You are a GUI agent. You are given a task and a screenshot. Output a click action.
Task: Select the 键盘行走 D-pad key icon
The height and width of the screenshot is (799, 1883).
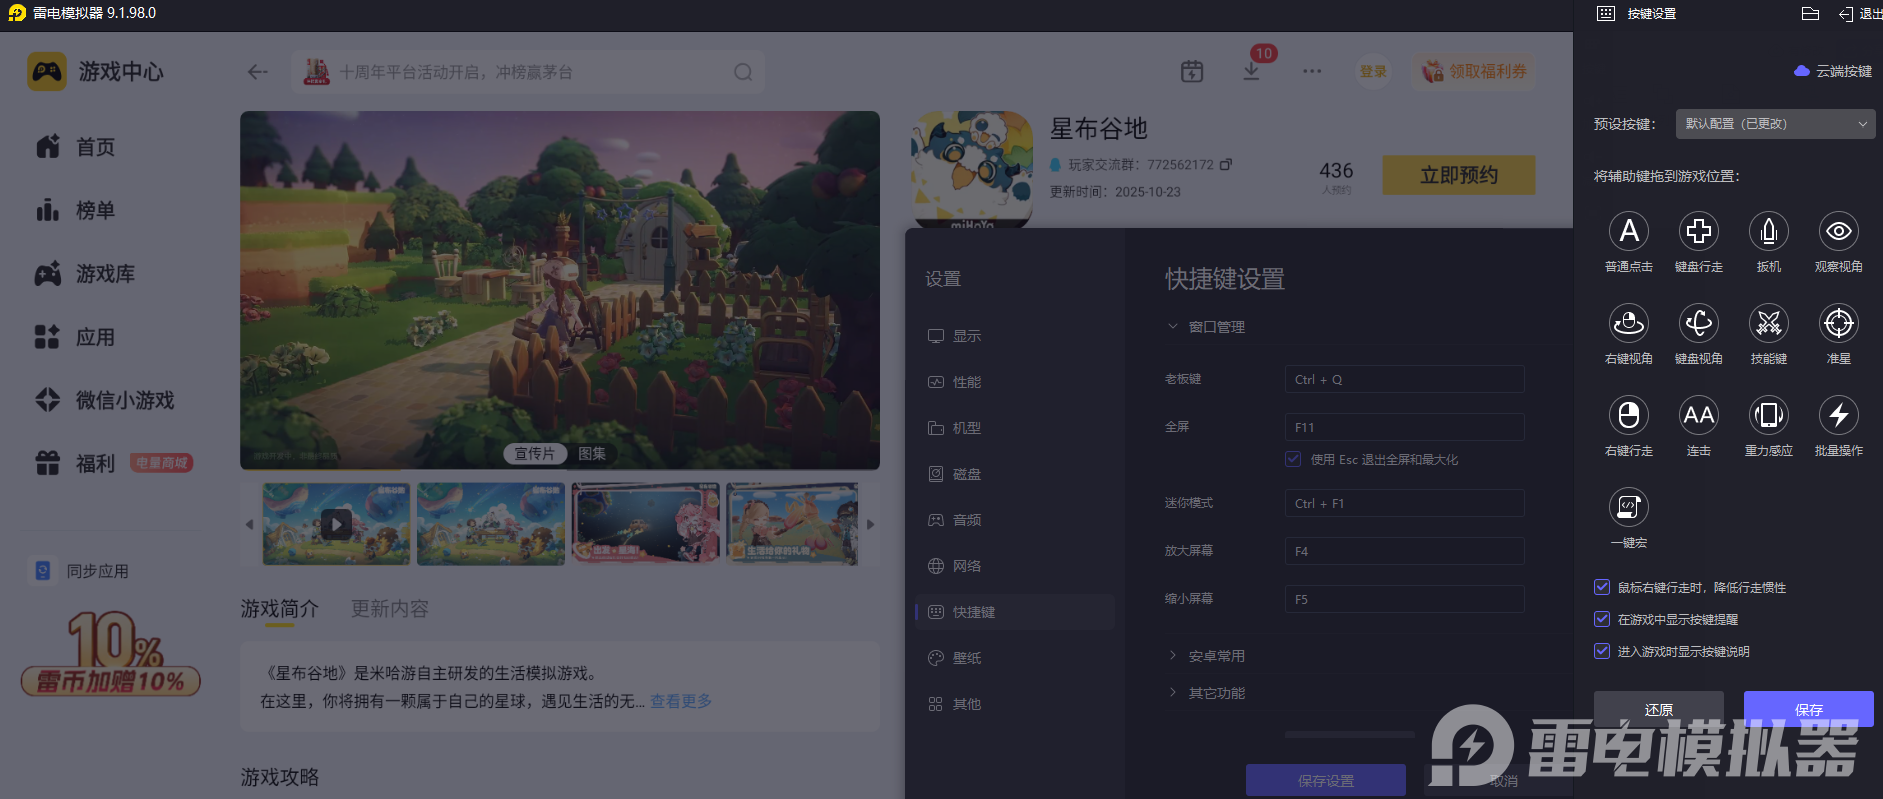click(x=1699, y=231)
